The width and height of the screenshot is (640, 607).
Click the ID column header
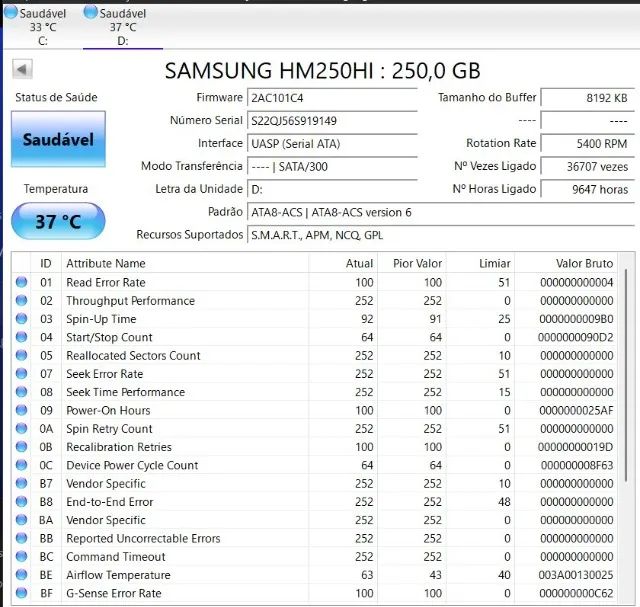[x=46, y=263]
